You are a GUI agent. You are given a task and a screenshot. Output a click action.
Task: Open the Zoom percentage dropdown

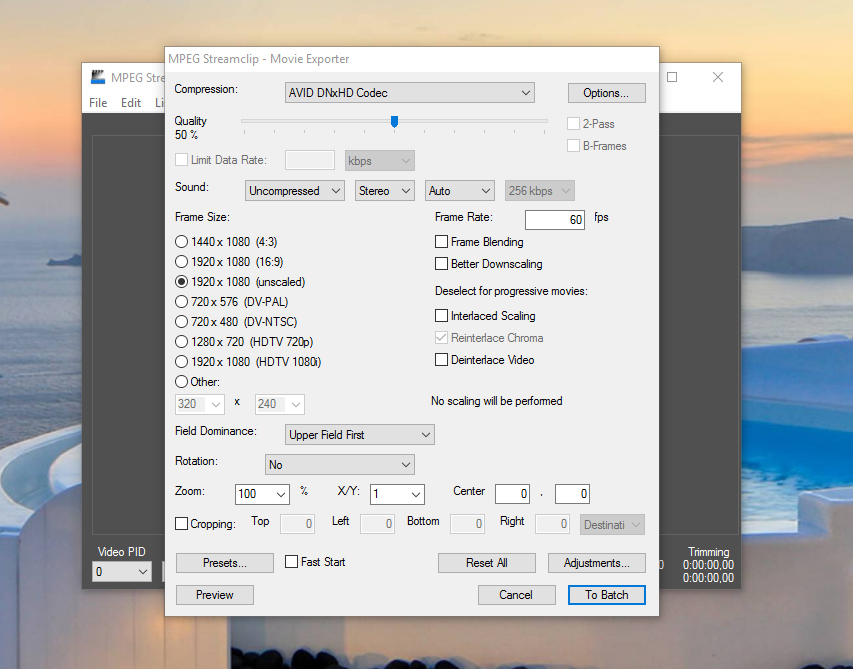pos(262,494)
